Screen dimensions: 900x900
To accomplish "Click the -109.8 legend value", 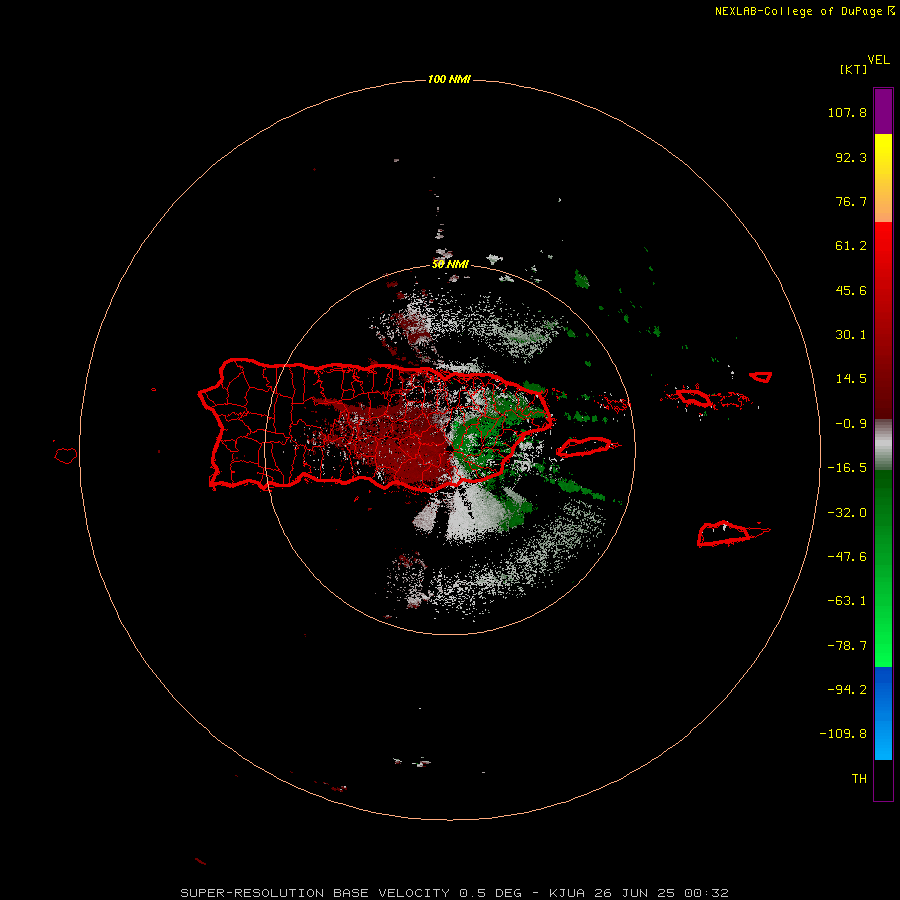I will (x=843, y=734).
